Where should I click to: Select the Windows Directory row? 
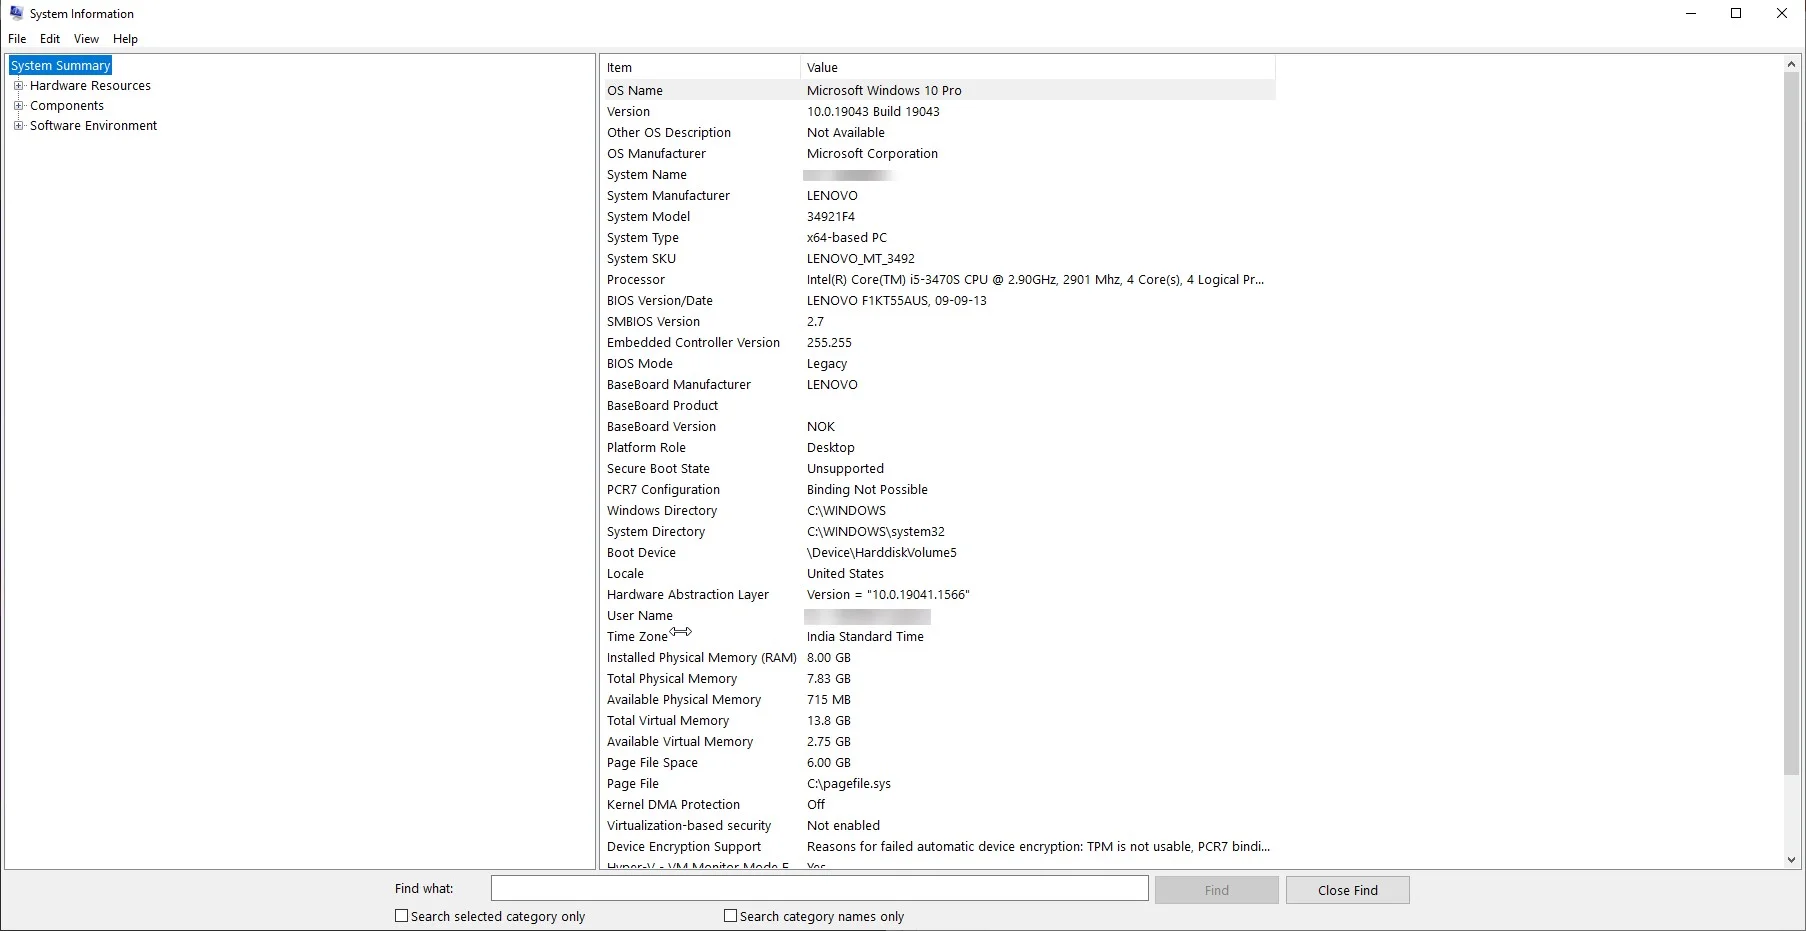(938, 511)
